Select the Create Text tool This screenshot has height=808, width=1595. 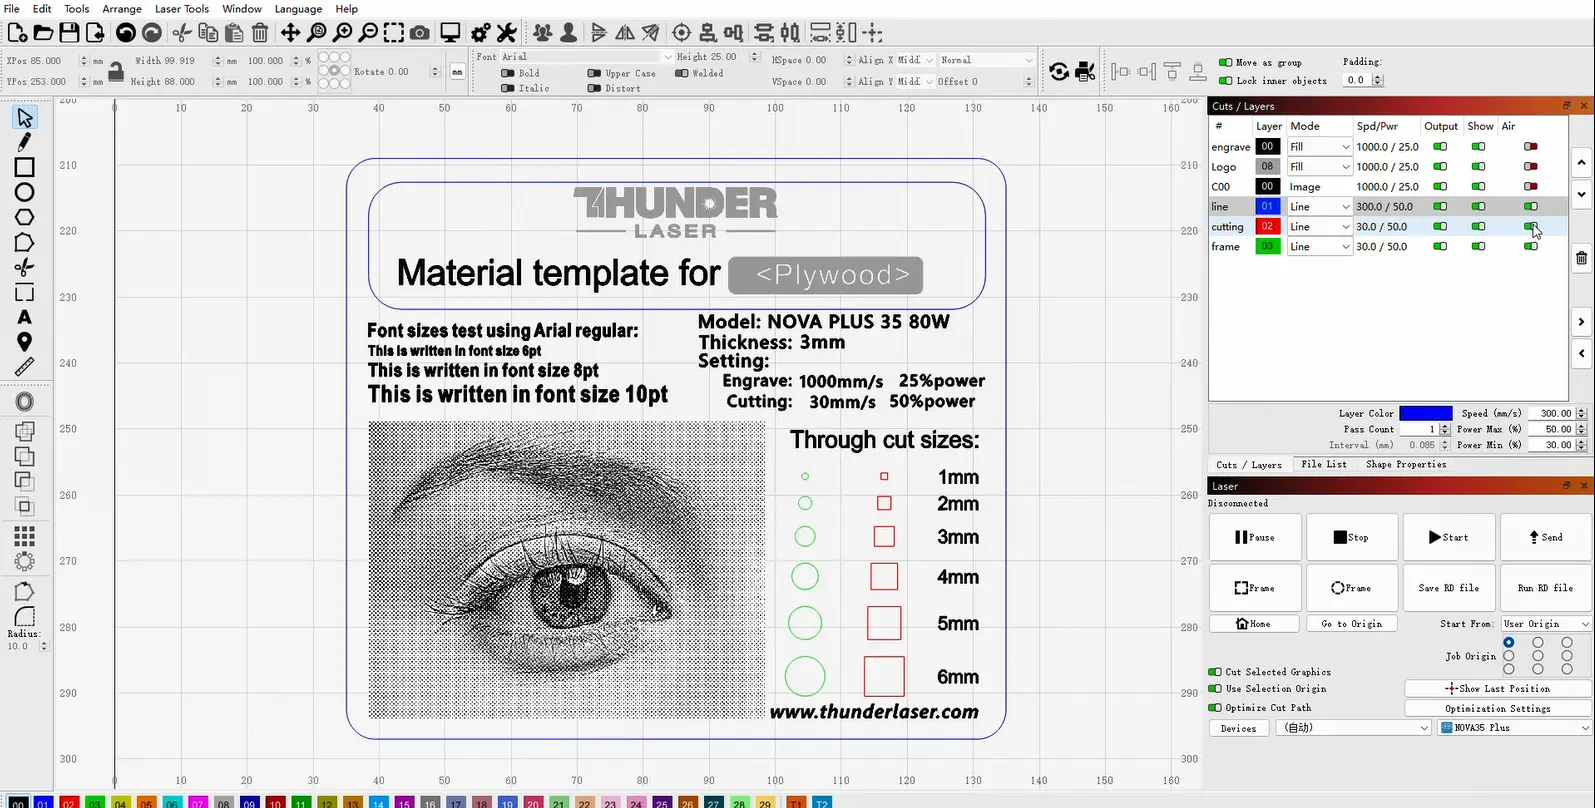tap(24, 317)
